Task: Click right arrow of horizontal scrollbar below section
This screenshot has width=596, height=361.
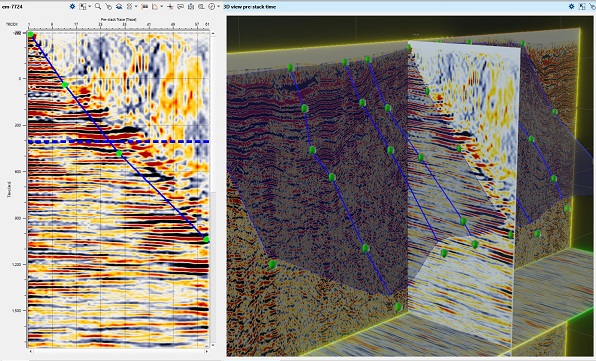Action: (206, 352)
